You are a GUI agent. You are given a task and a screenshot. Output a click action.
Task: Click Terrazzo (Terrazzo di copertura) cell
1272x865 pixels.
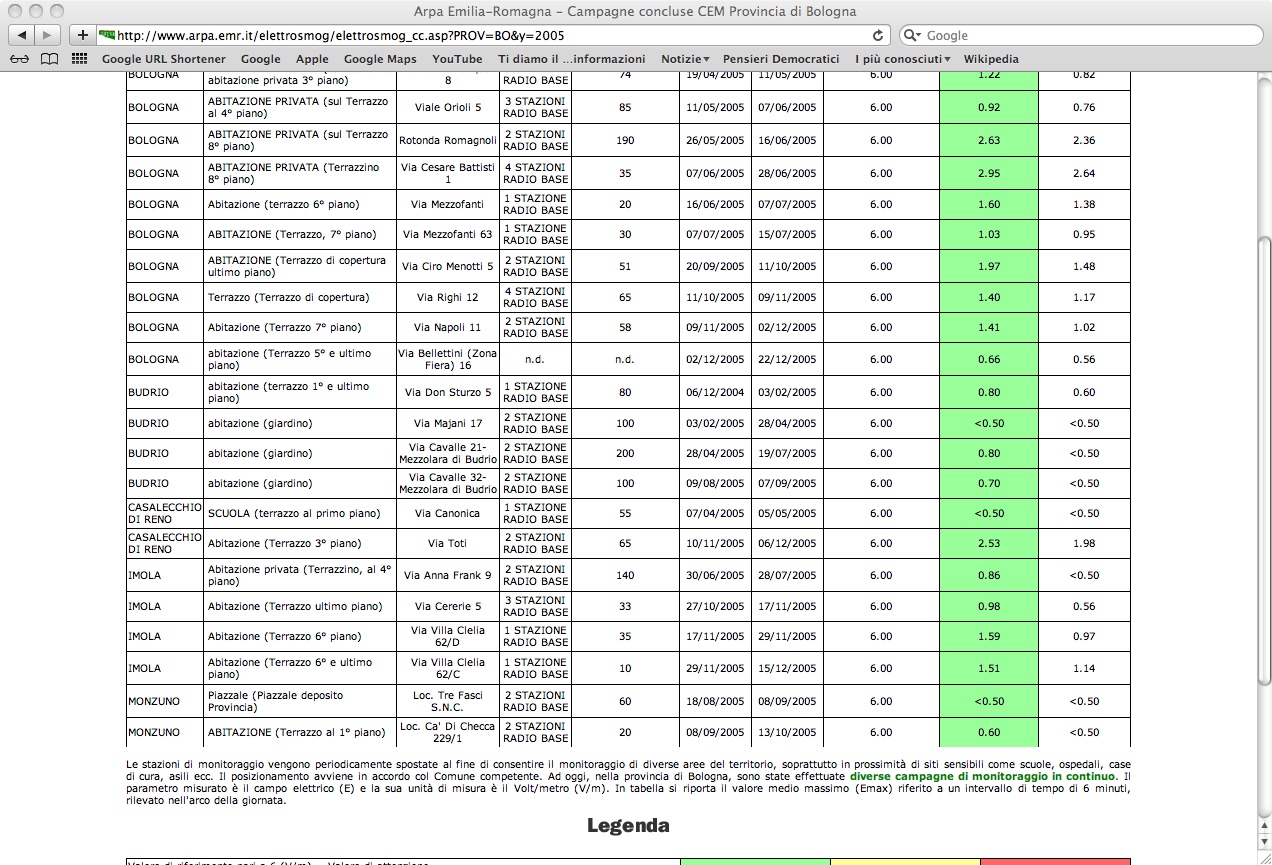point(300,297)
